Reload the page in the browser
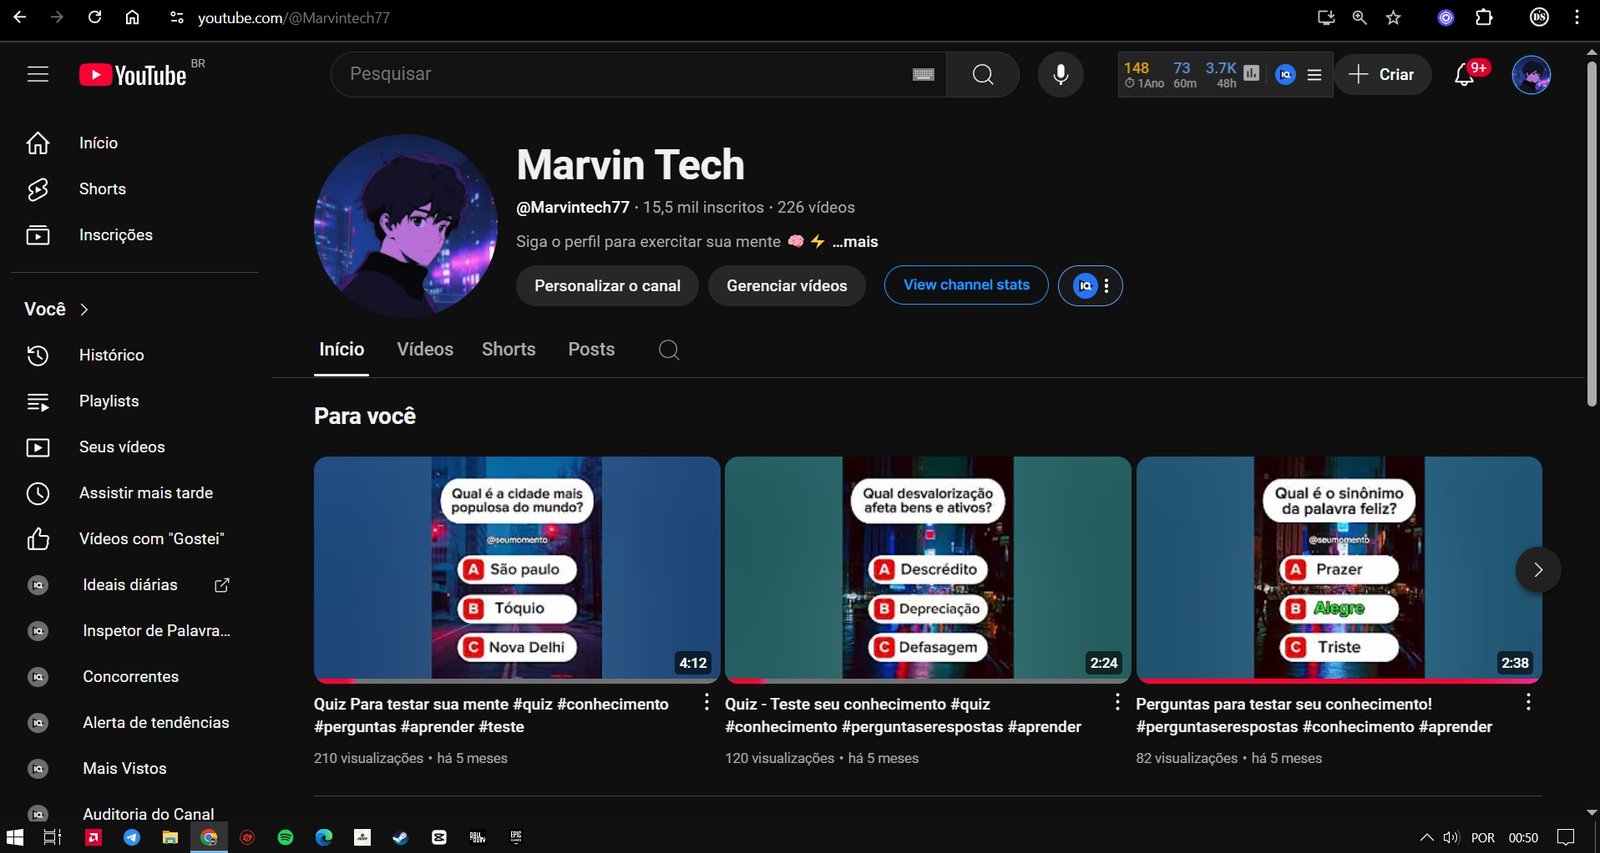 [94, 17]
